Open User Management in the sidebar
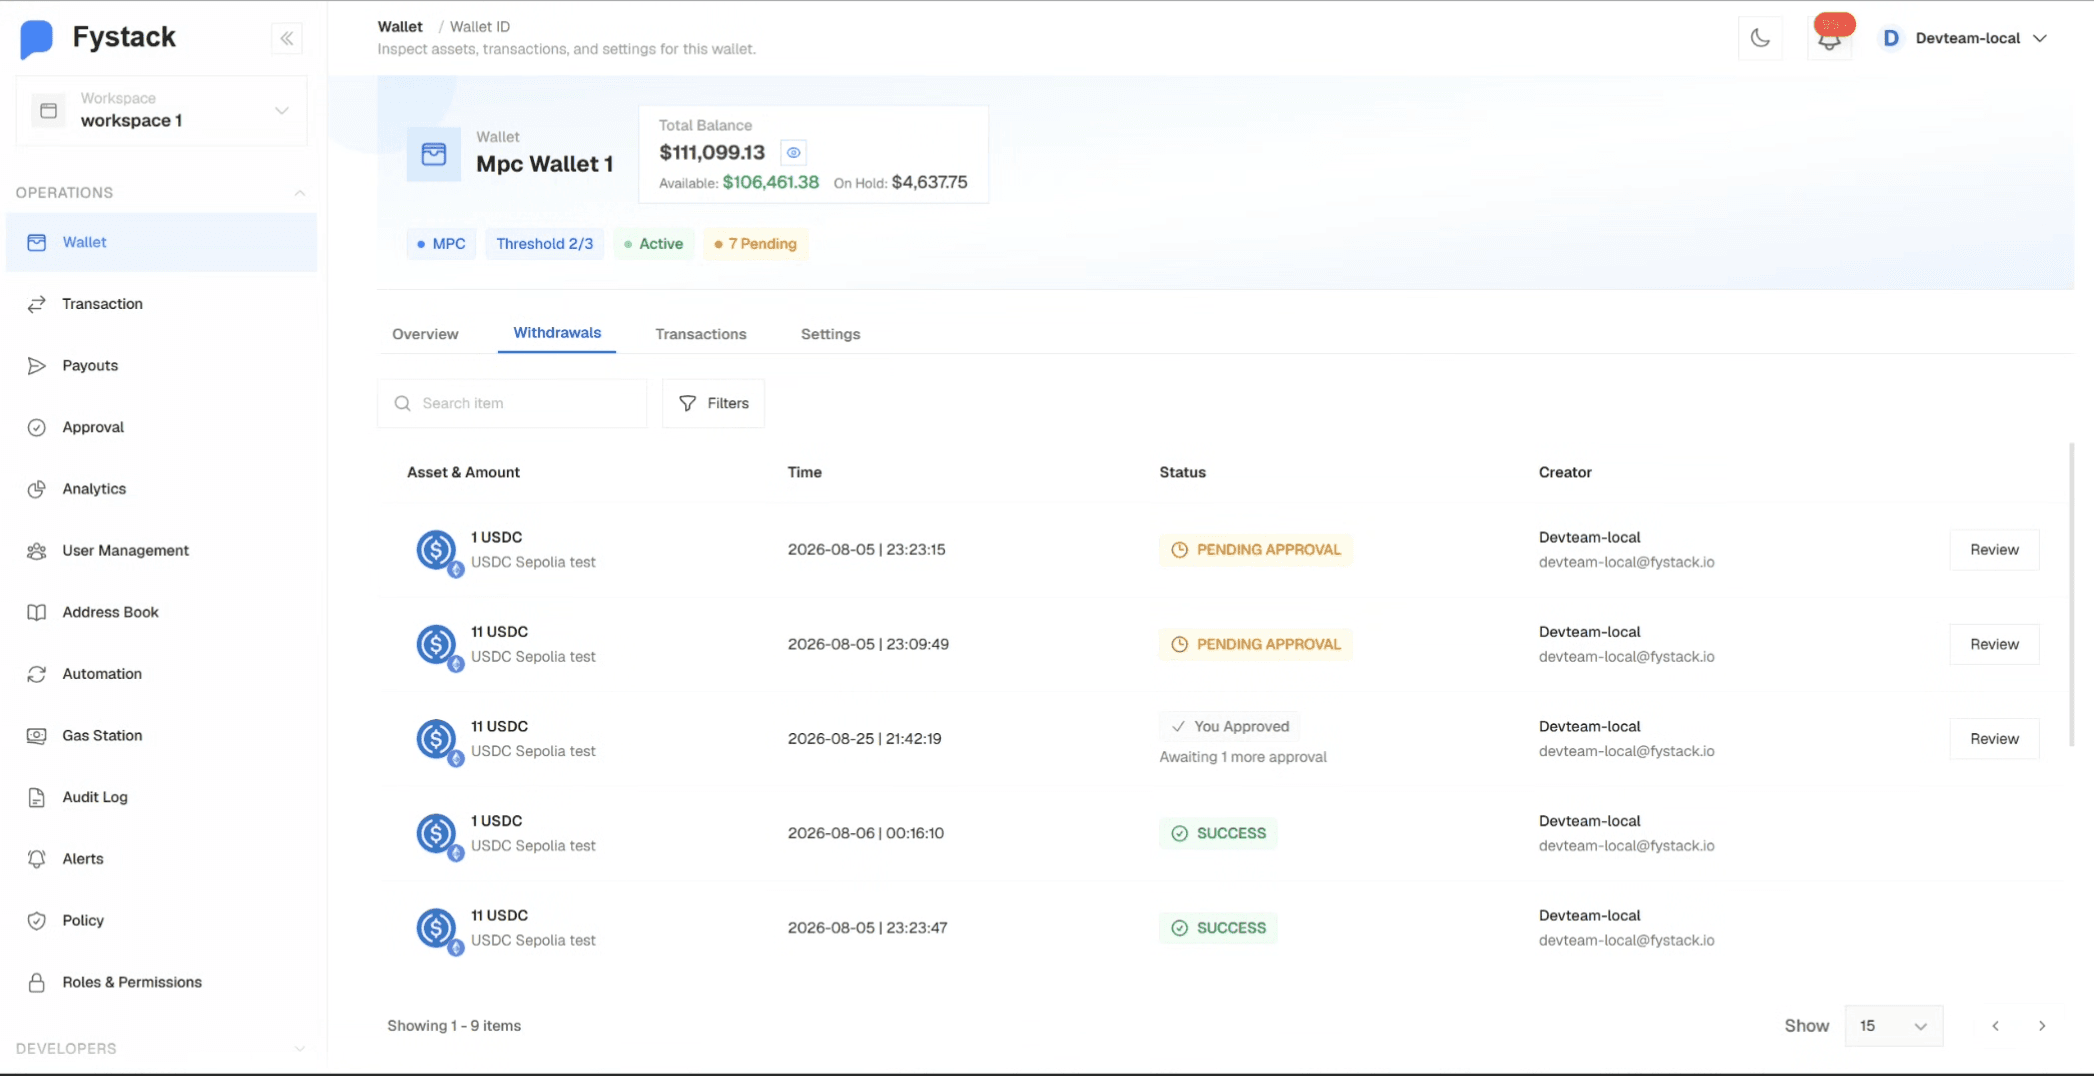The height and width of the screenshot is (1076, 2094). (161, 551)
